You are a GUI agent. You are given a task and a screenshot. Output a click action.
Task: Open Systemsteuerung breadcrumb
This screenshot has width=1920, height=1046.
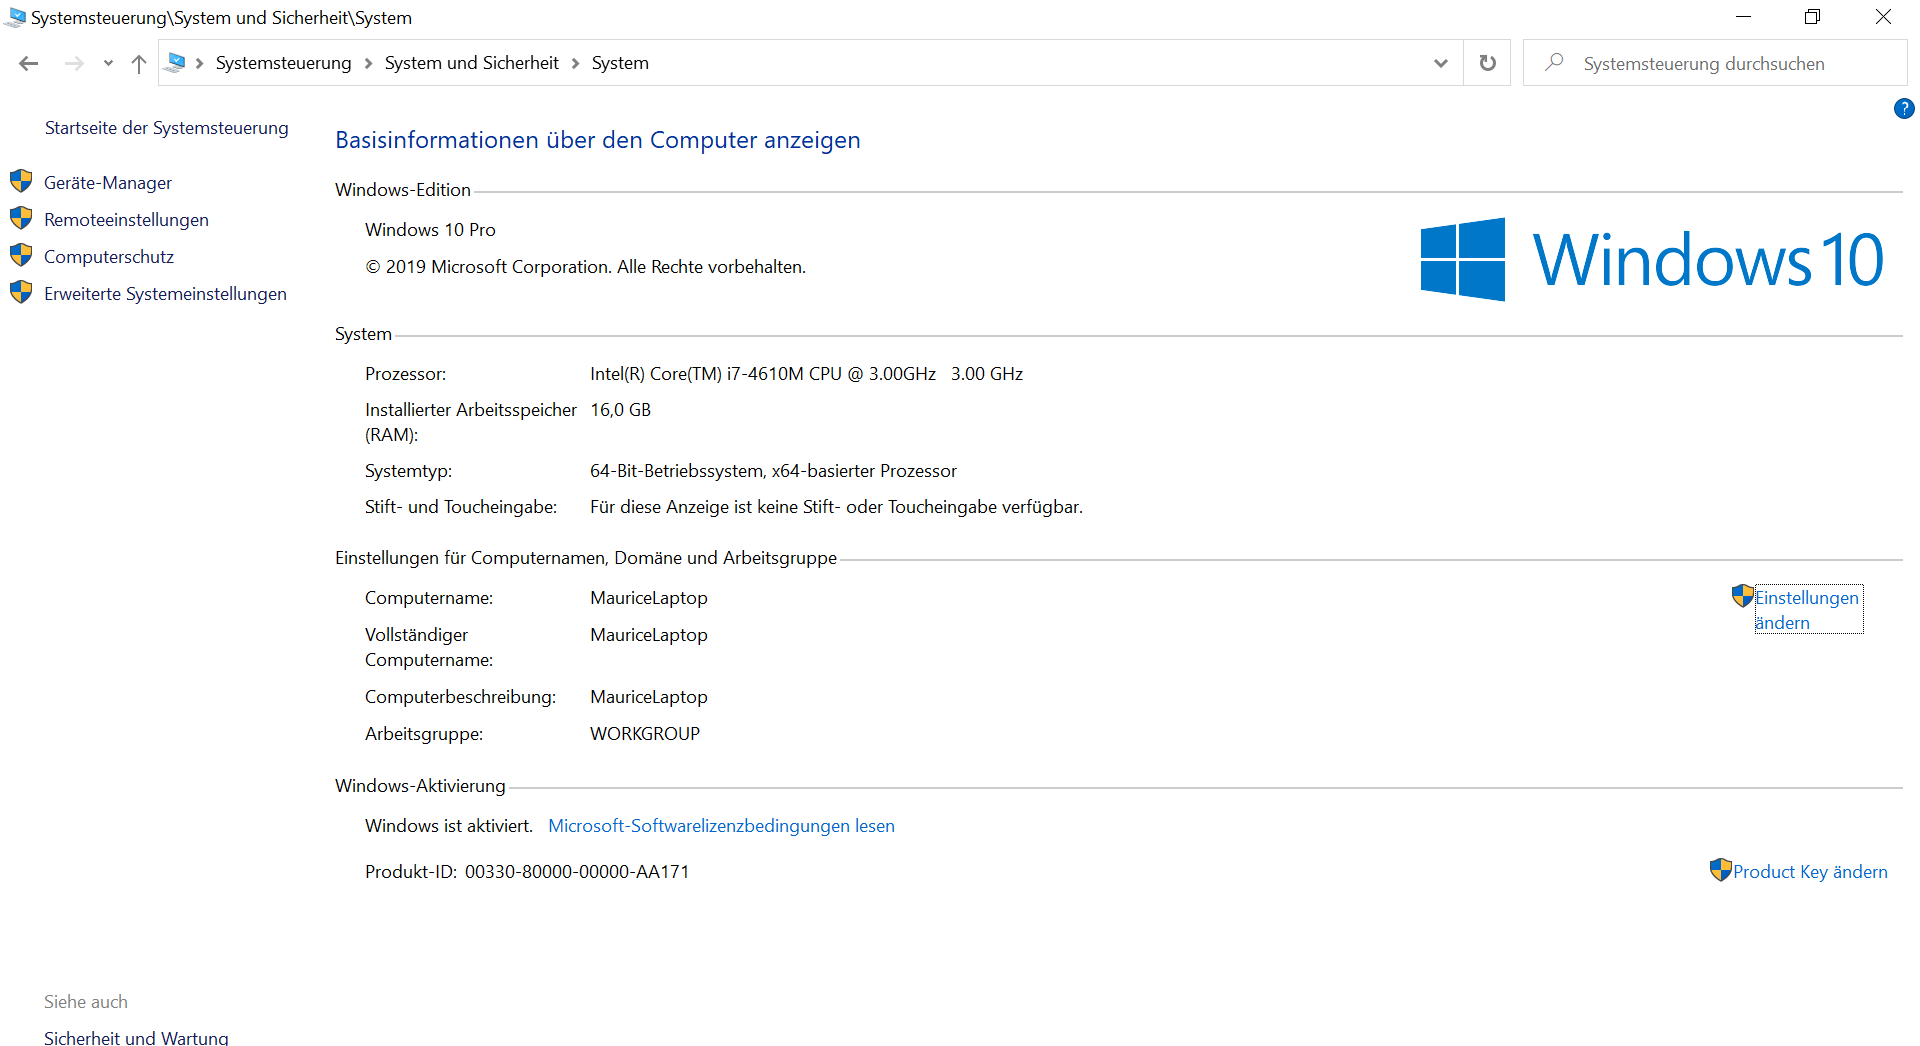click(x=283, y=63)
